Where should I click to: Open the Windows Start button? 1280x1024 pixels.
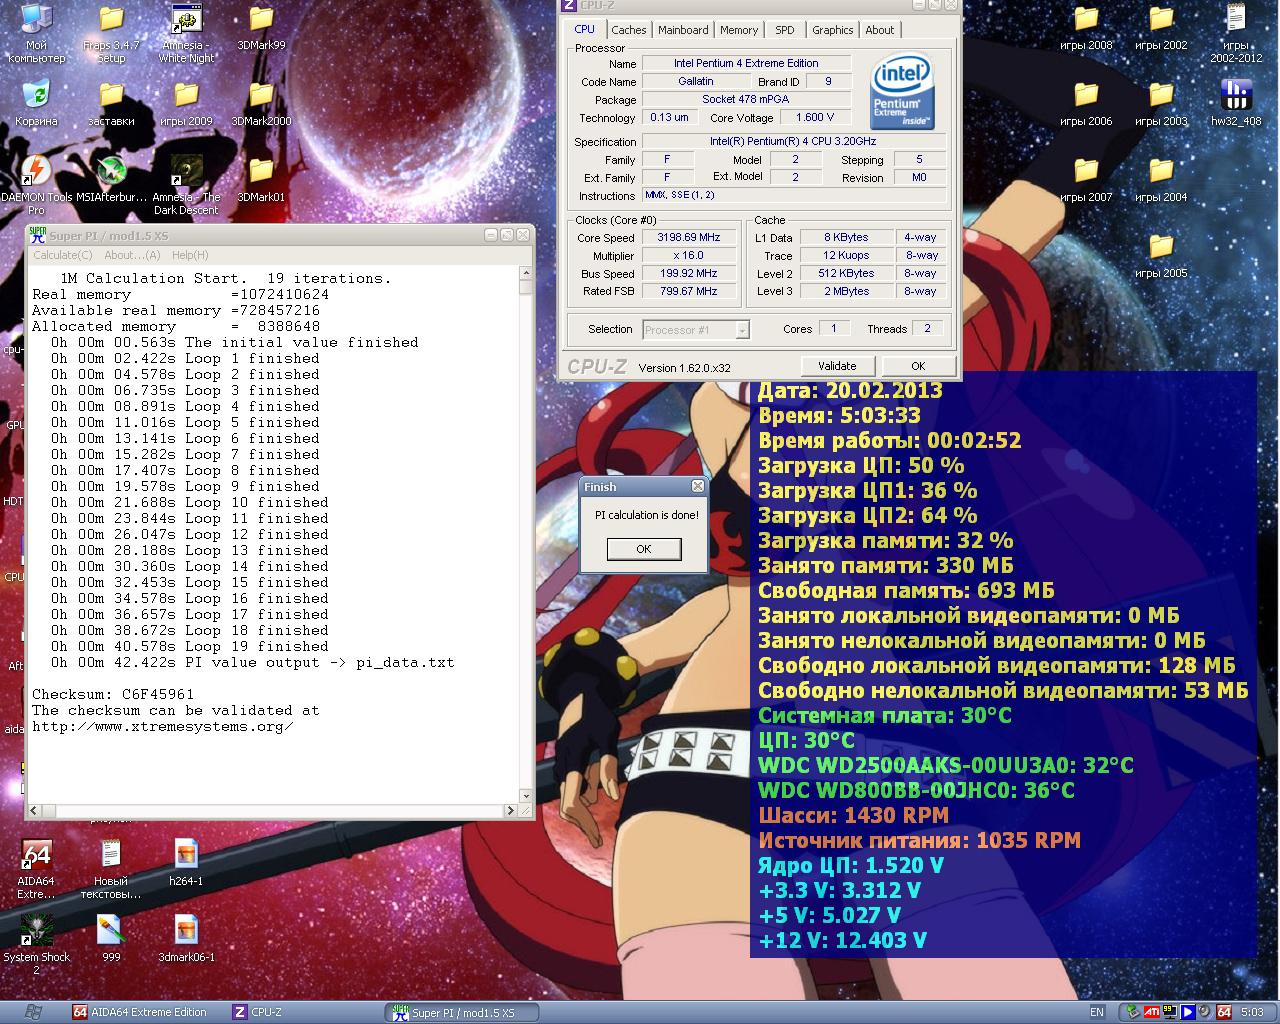(32, 1012)
